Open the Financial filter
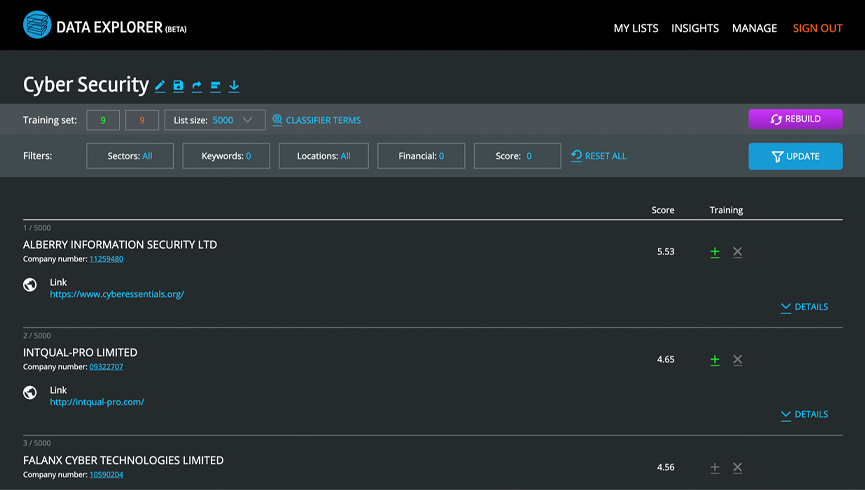Image resolution: width=865 pixels, height=490 pixels. (x=421, y=156)
